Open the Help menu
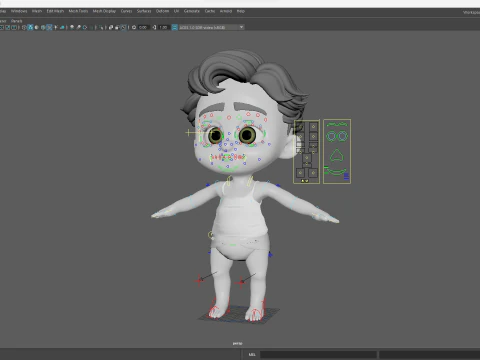 pyautogui.click(x=241, y=11)
